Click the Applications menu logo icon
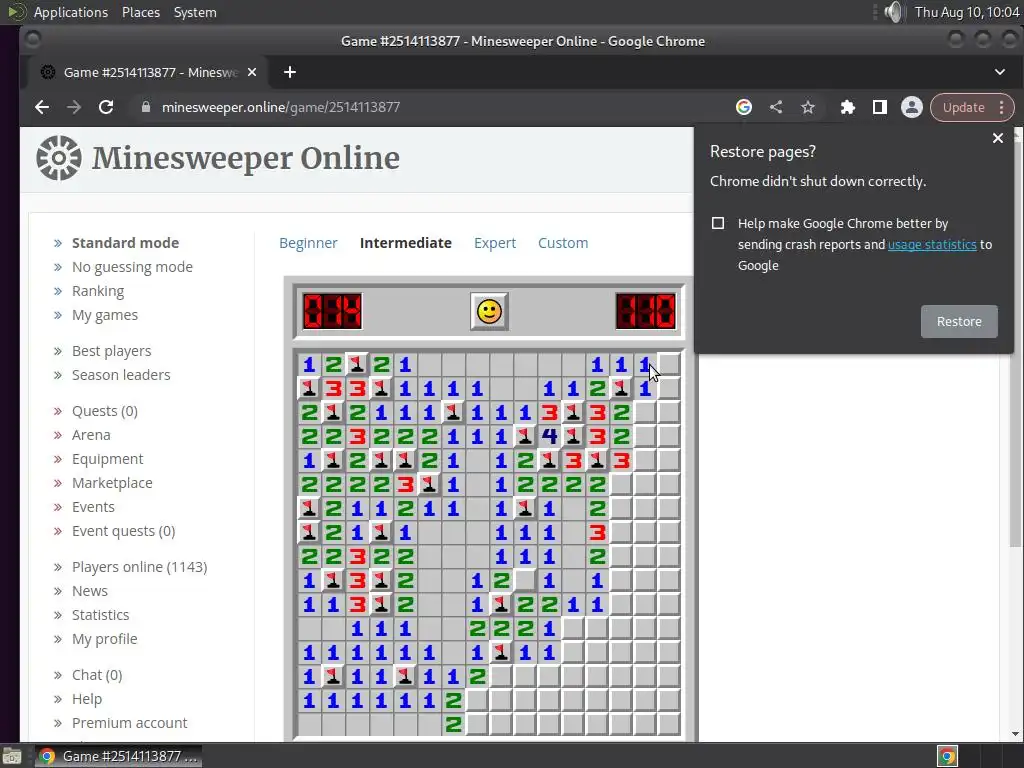1024x768 pixels. pos(17,12)
